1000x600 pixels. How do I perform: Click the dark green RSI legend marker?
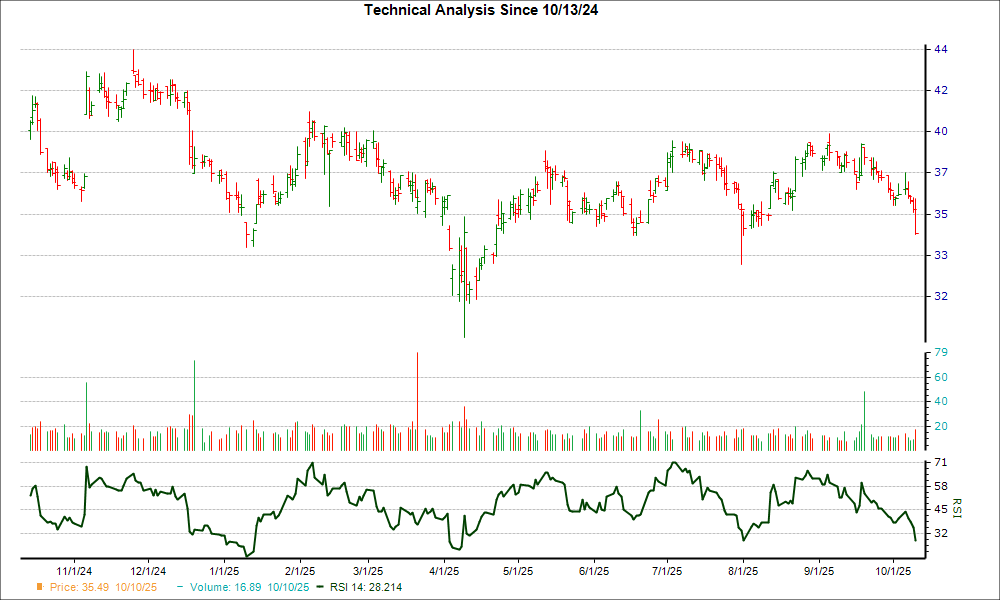coord(319,587)
